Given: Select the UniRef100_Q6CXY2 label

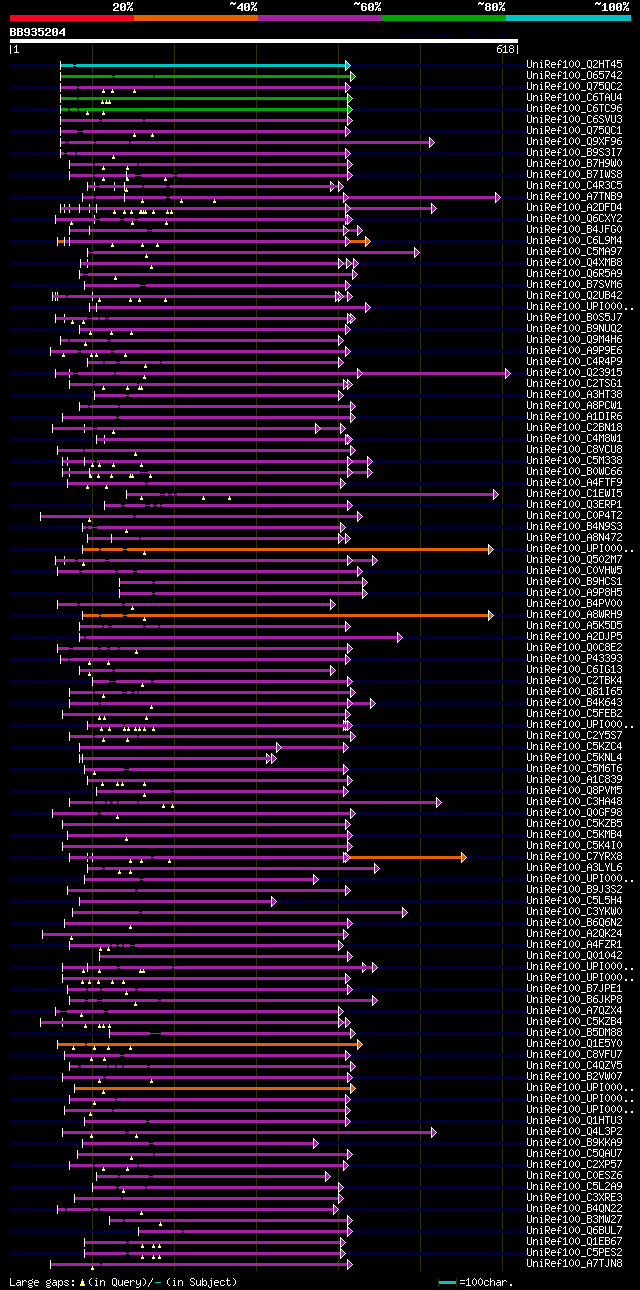Looking at the screenshot, I should coord(574,219).
